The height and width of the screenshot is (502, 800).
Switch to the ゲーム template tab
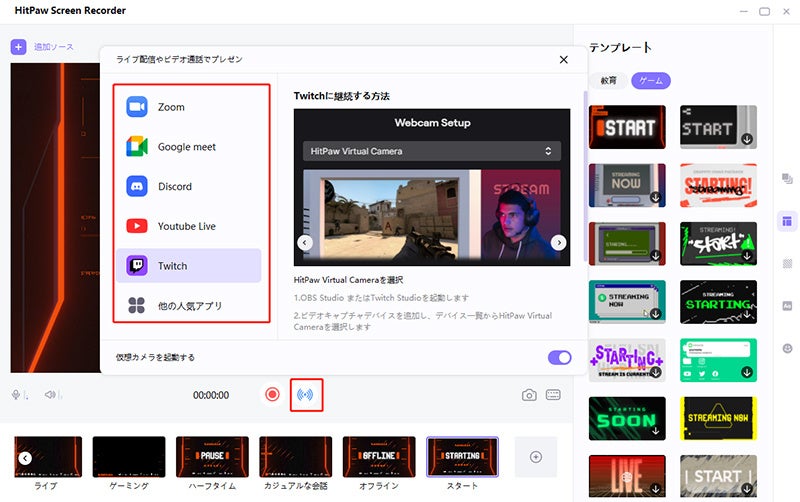[x=651, y=81]
